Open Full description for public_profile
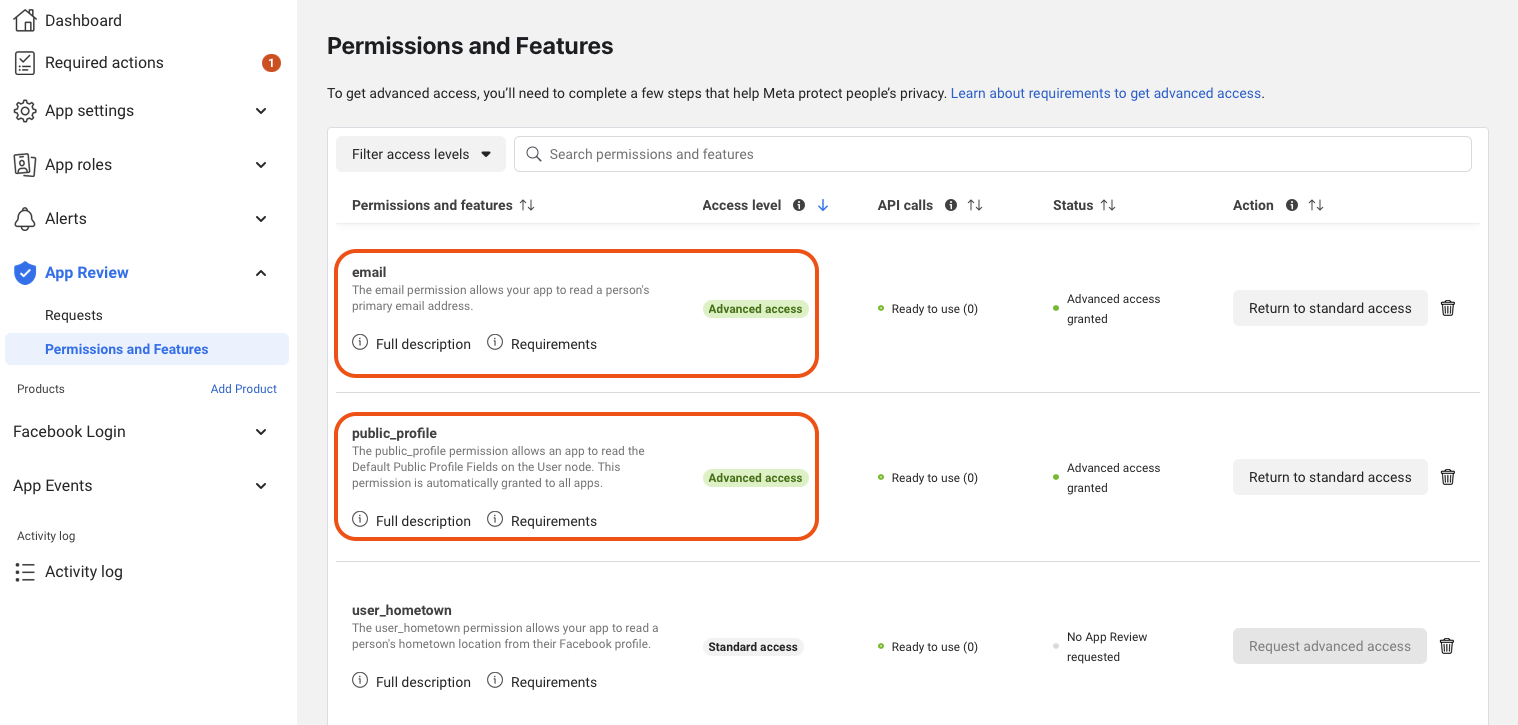Screen dimensions: 1518x725 (x=412, y=521)
